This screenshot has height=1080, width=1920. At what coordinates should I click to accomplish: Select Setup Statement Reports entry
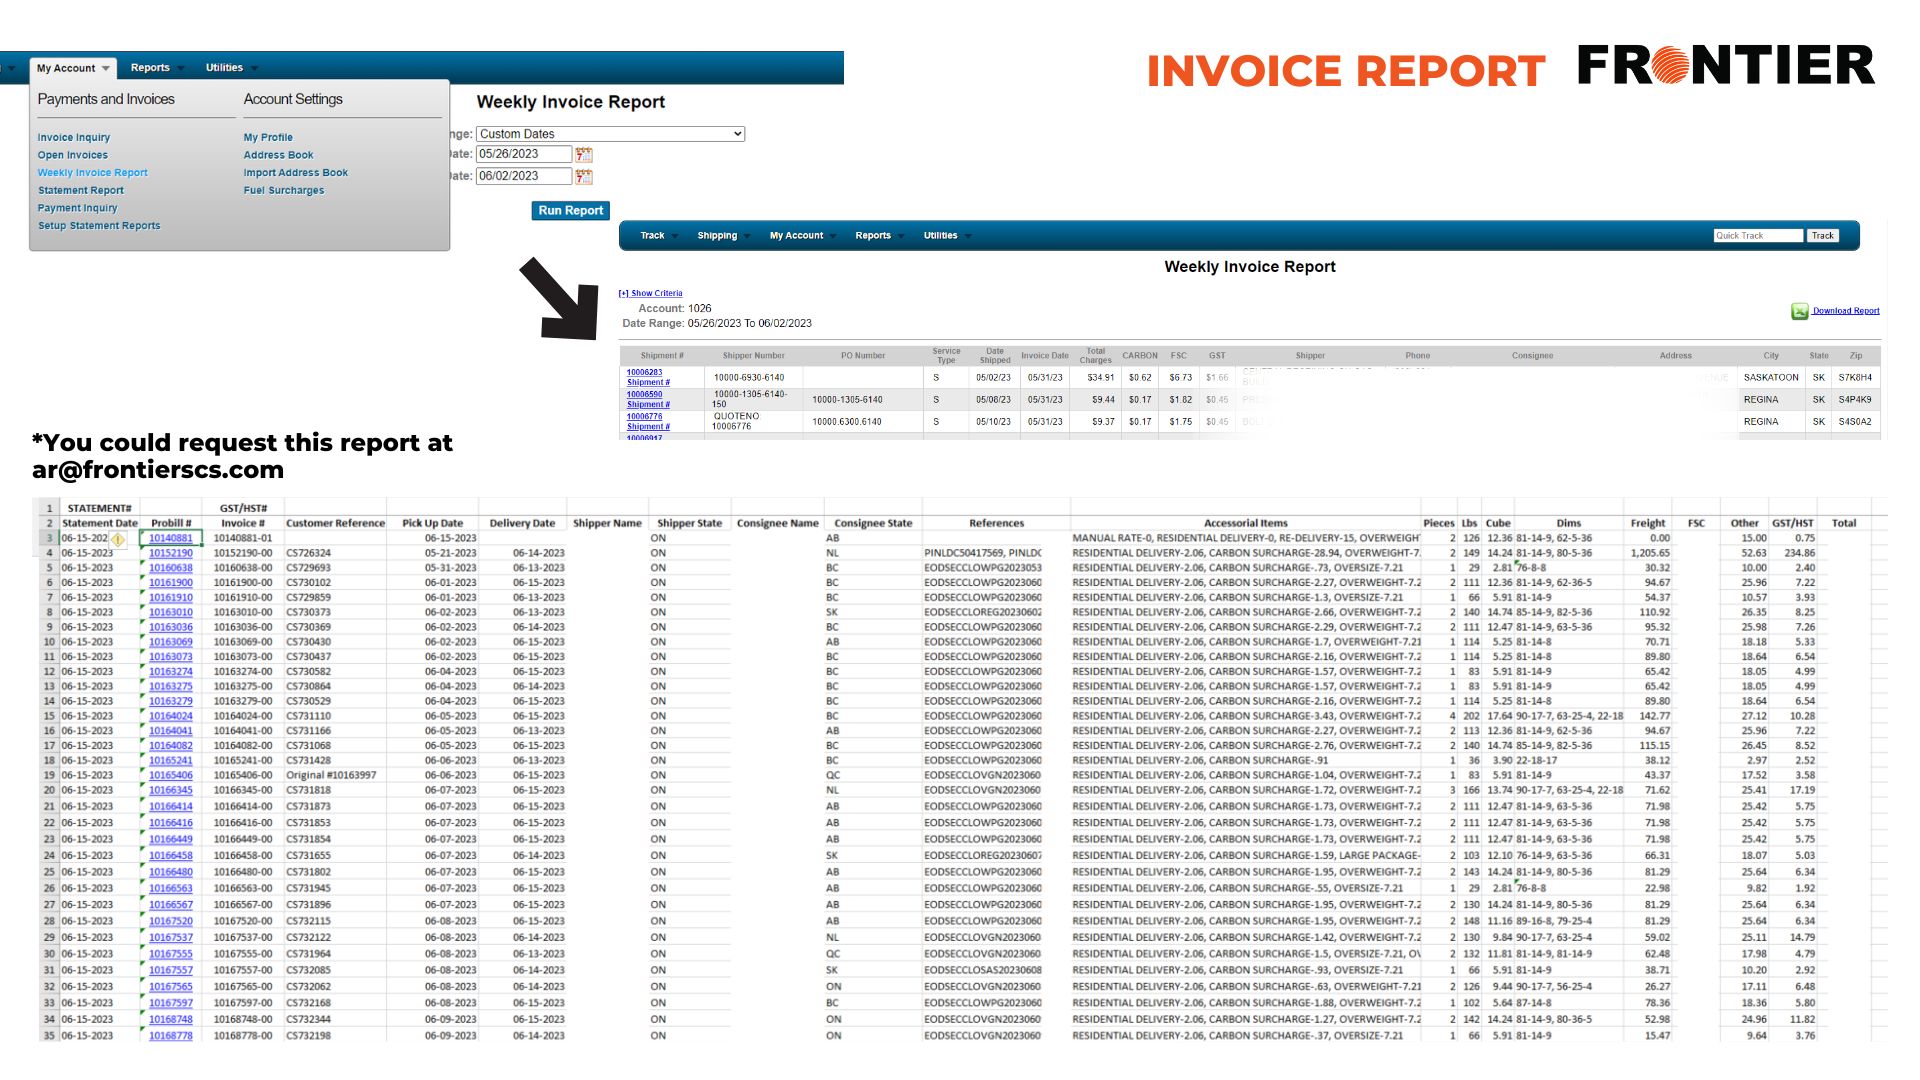click(99, 226)
